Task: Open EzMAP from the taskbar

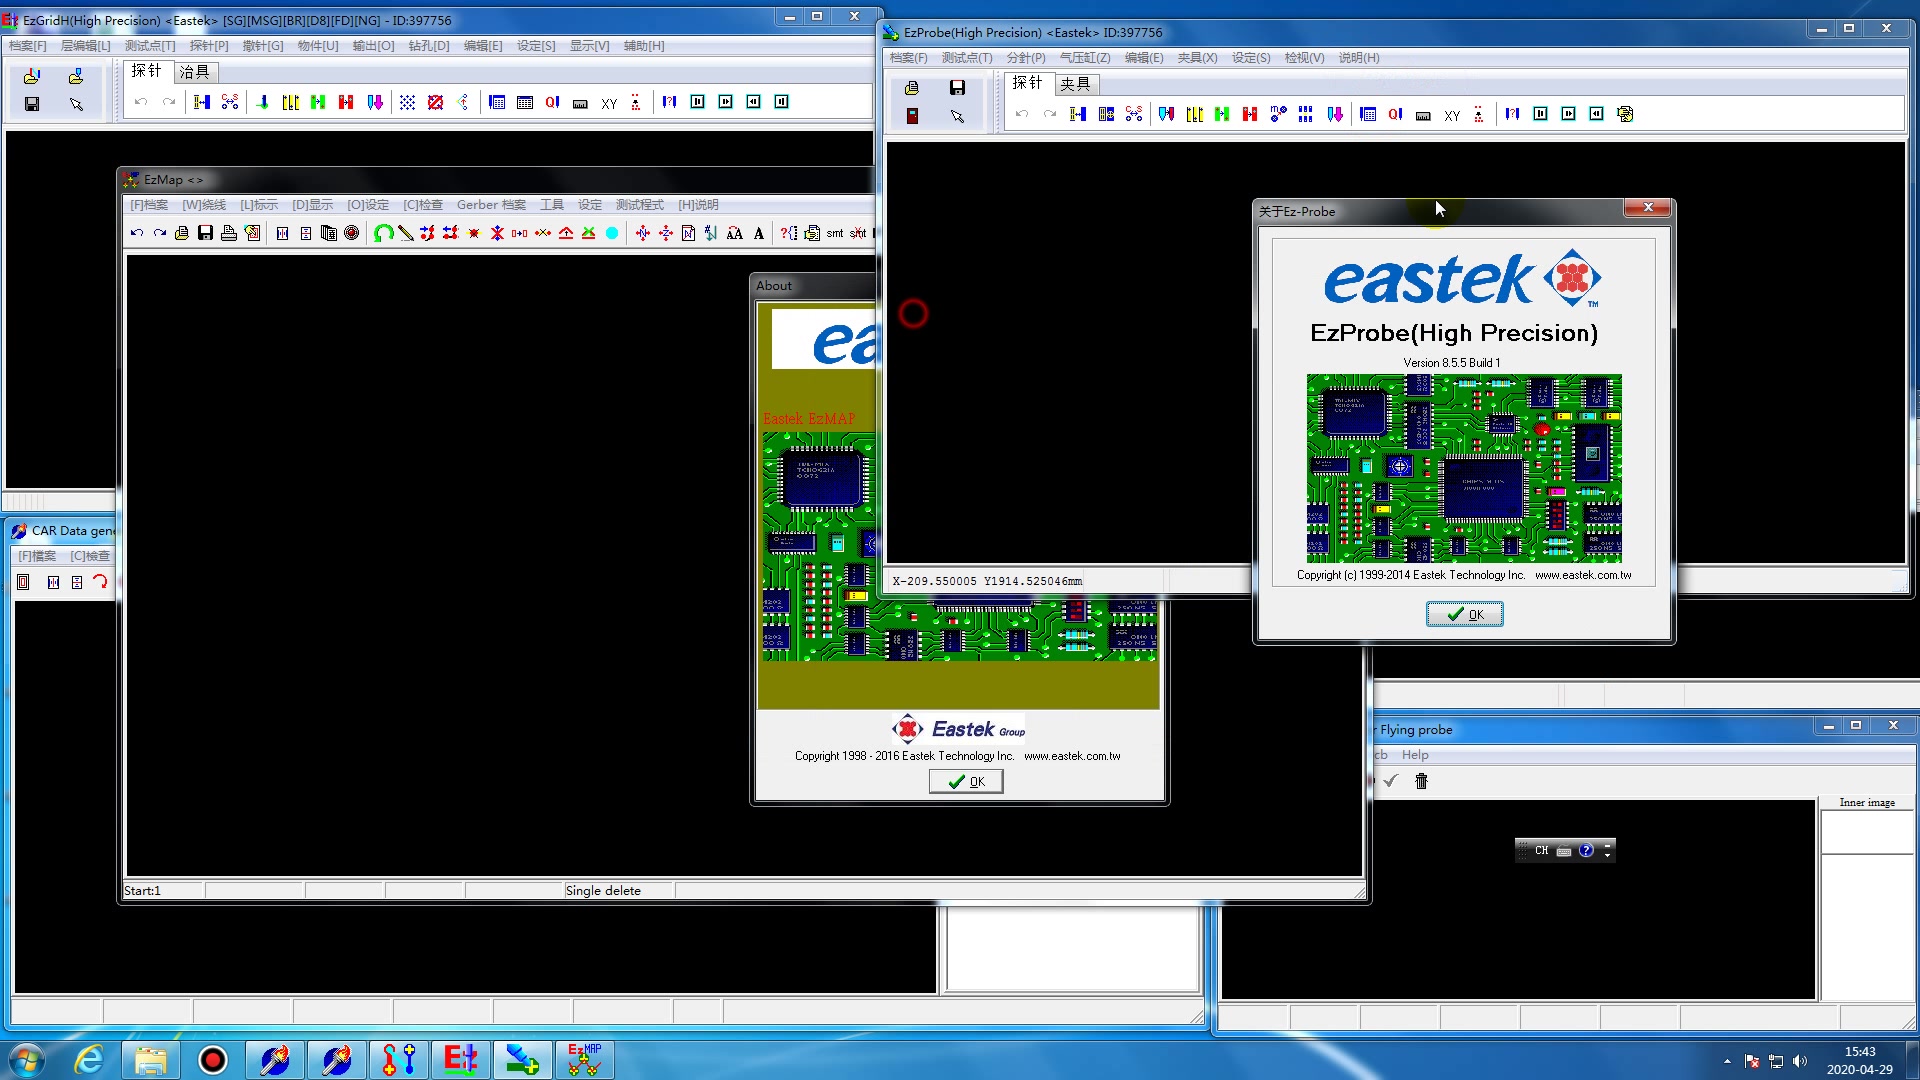Action: point(584,1059)
